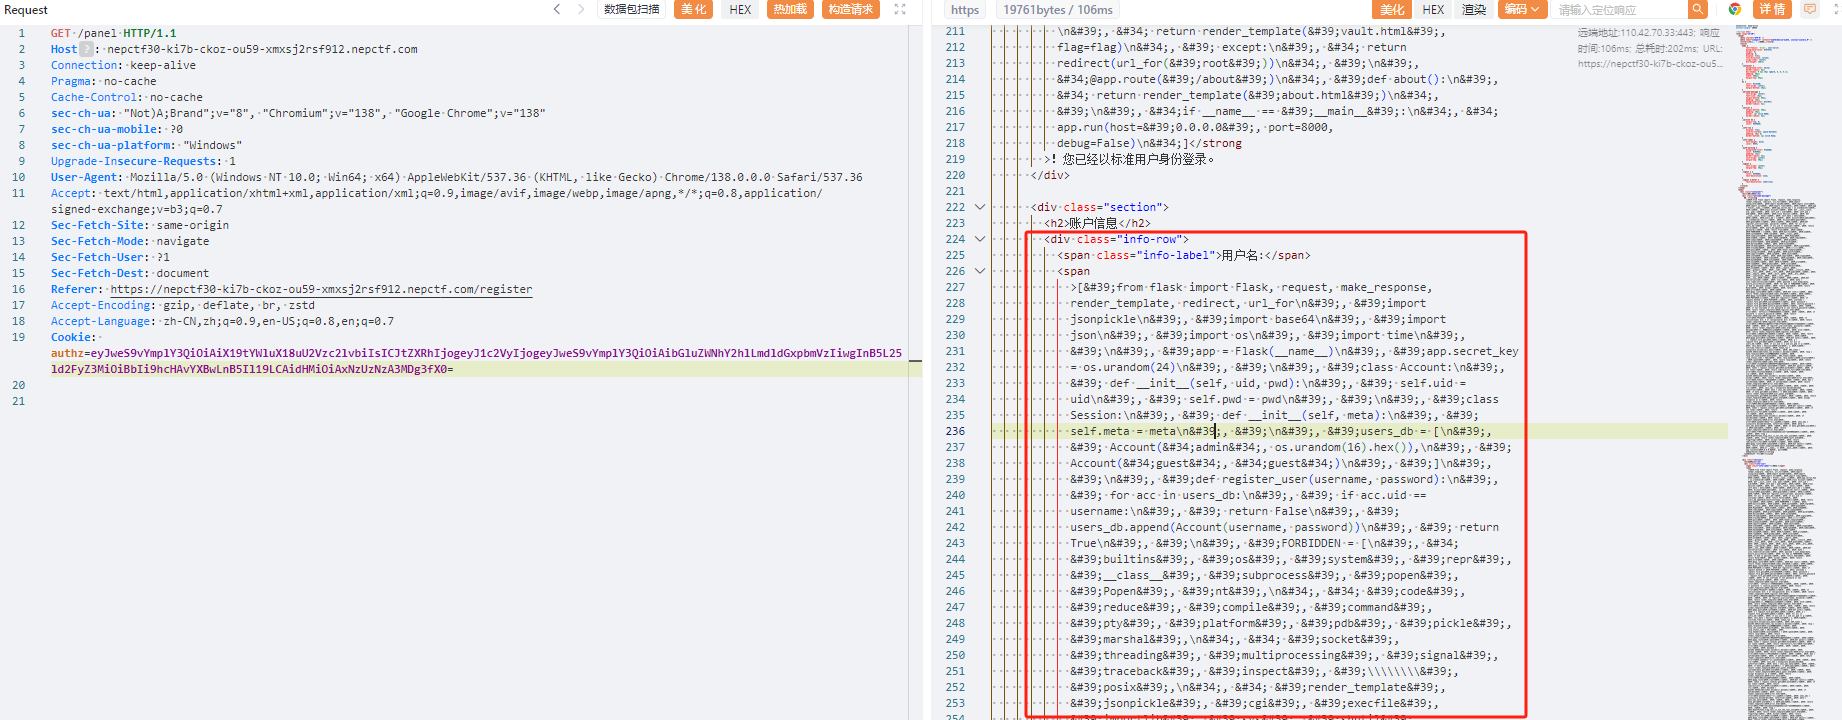
Task: Open the 编码 encoding dropdown
Action: tap(1523, 9)
